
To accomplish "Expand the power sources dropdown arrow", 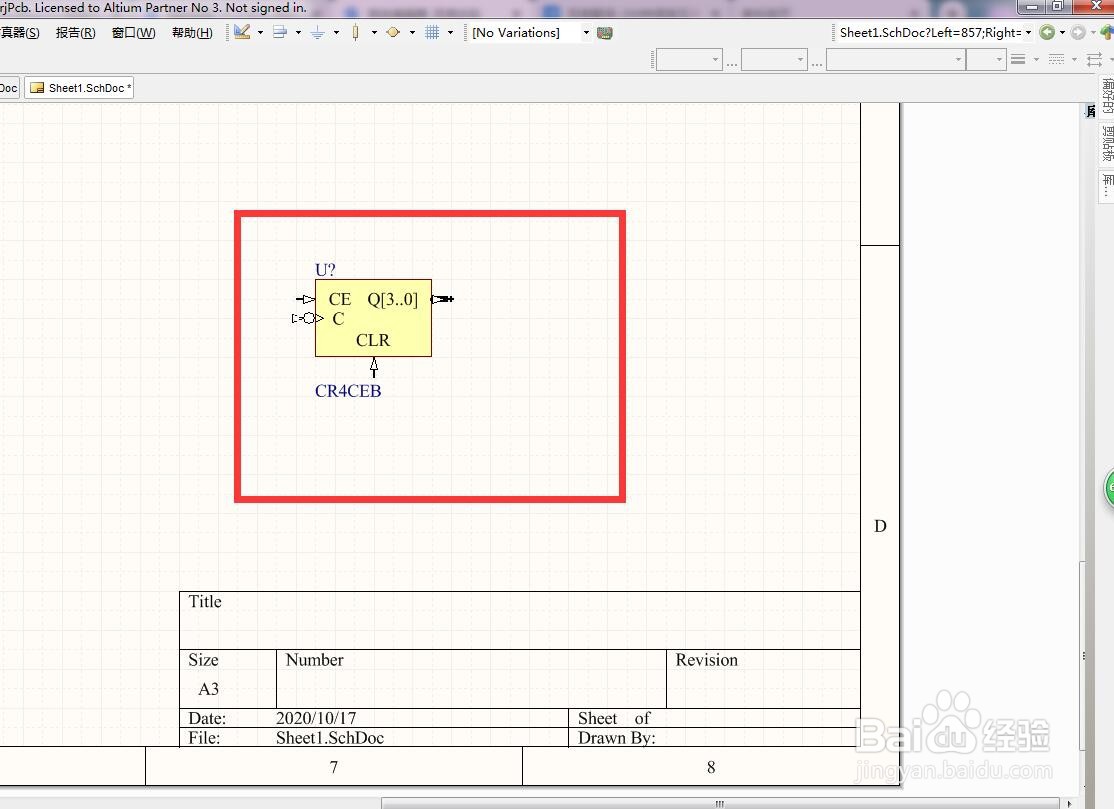I will (x=336, y=32).
